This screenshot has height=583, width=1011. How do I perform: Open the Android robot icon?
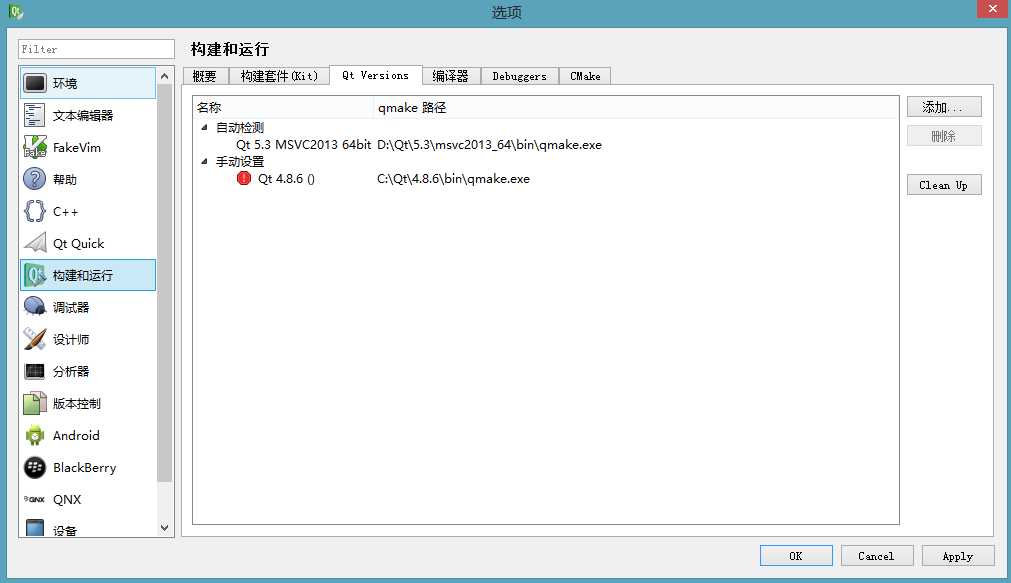click(x=35, y=435)
